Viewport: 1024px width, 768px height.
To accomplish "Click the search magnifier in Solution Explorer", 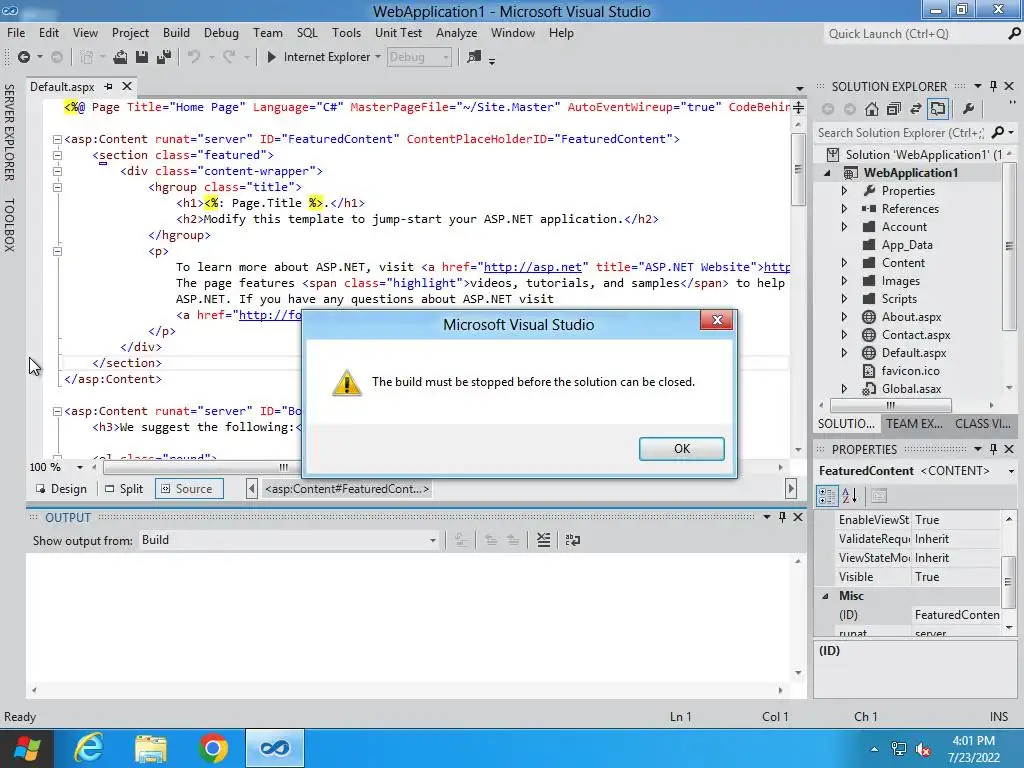I will pos(997,133).
